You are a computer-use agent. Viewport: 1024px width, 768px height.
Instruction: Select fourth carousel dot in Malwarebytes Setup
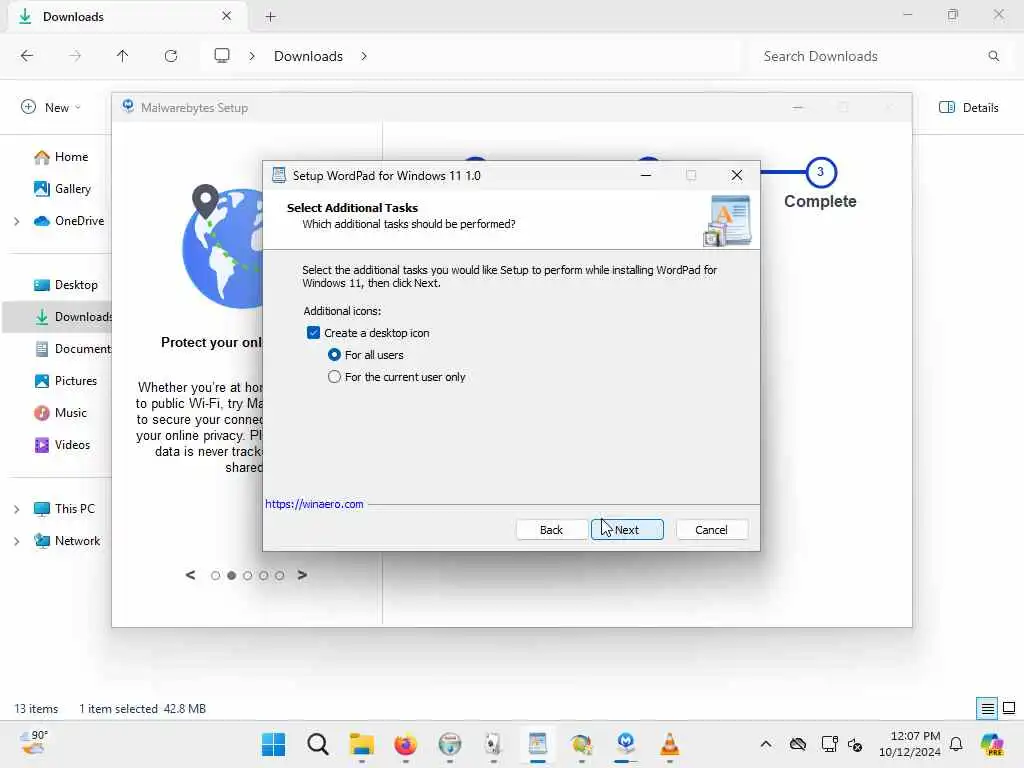(263, 575)
